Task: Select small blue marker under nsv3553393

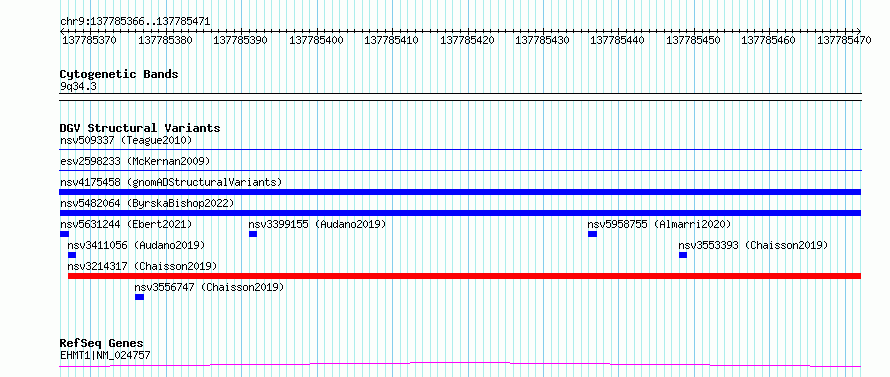Action: [683, 255]
